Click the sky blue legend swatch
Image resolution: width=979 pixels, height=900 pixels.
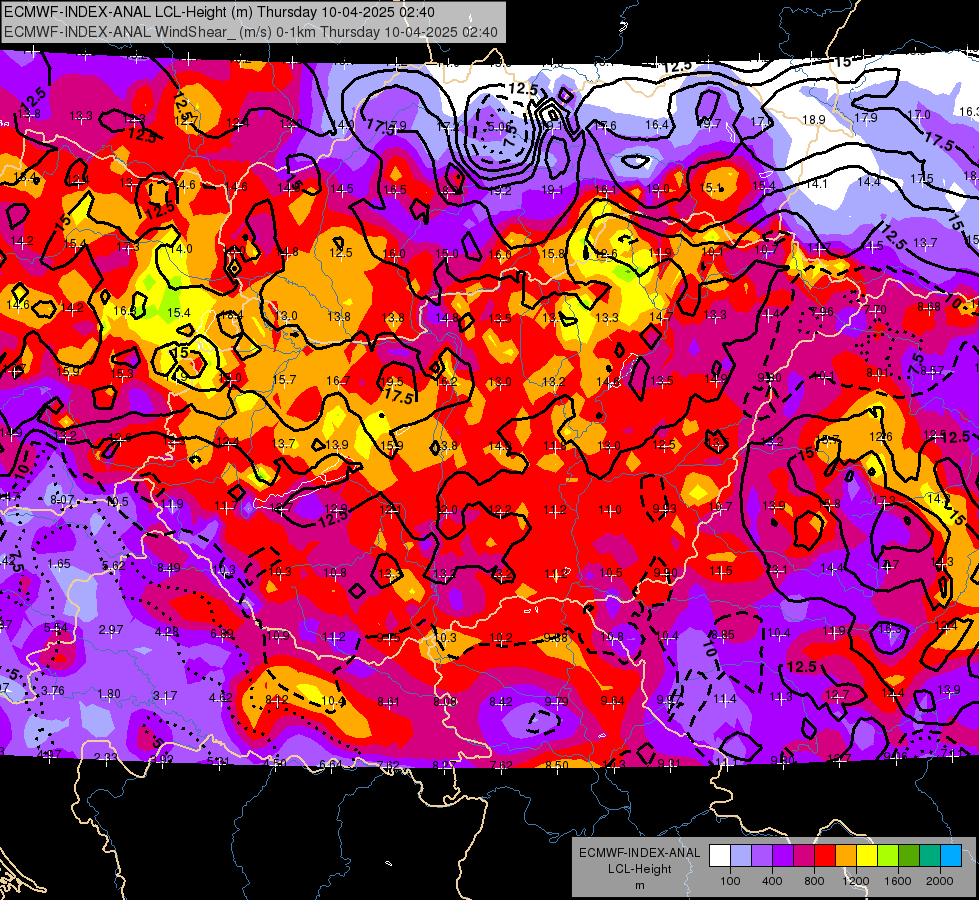(951, 855)
